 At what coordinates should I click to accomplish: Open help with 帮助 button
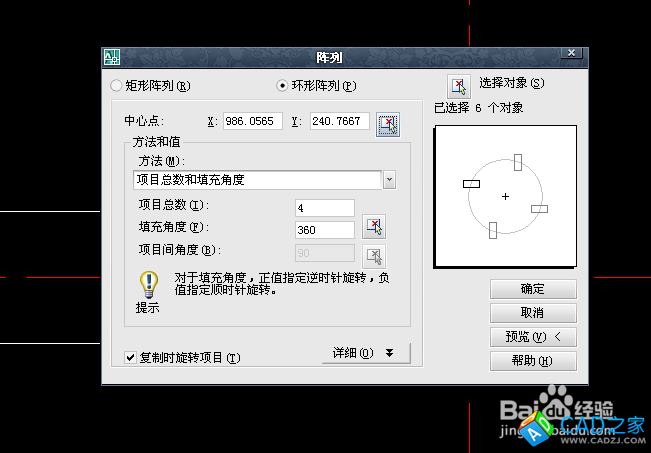pos(533,361)
